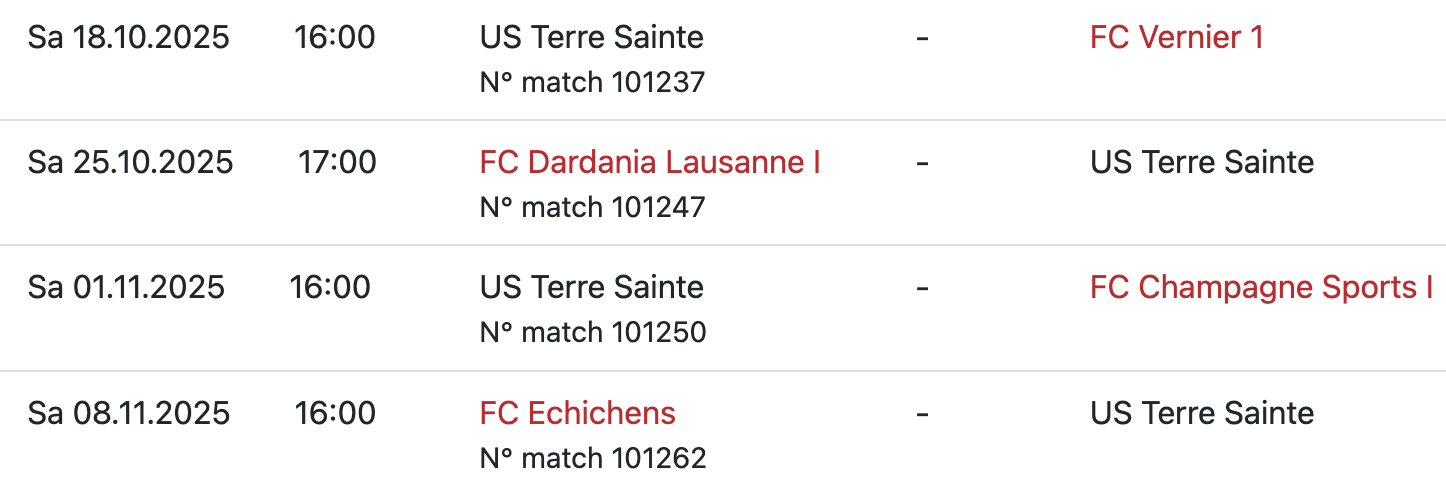Open the FC Dardania Lausanne I link
1446x490 pixels.
(650, 162)
